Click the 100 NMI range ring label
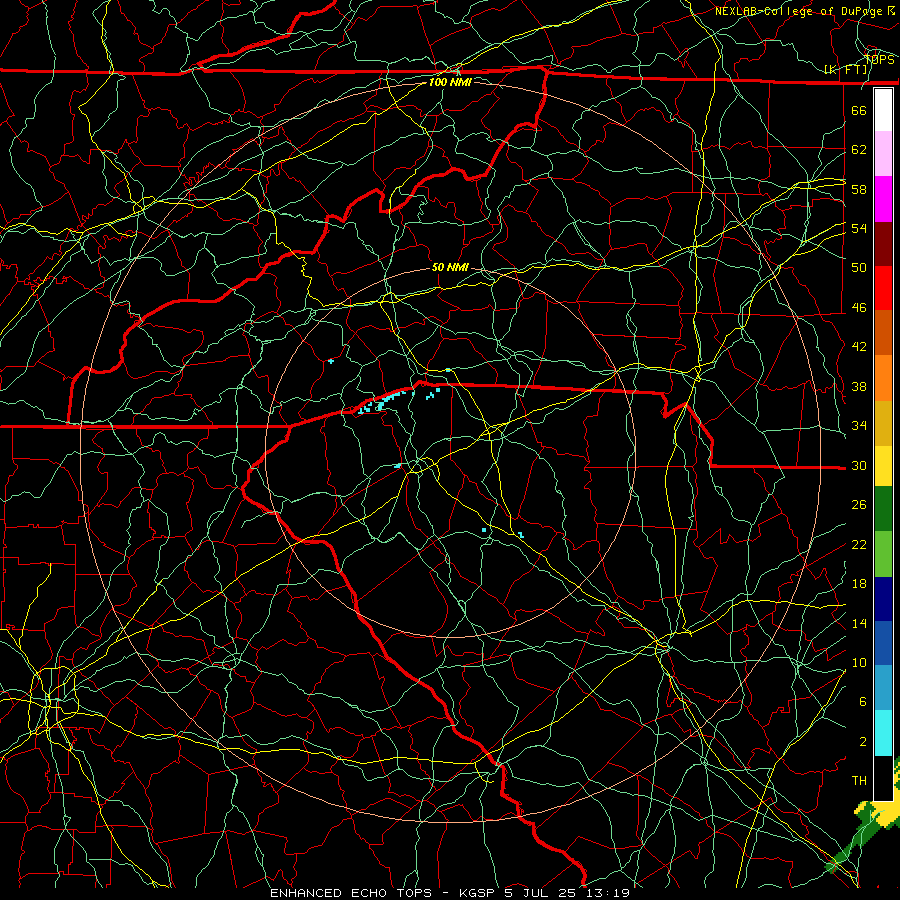 [x=450, y=82]
